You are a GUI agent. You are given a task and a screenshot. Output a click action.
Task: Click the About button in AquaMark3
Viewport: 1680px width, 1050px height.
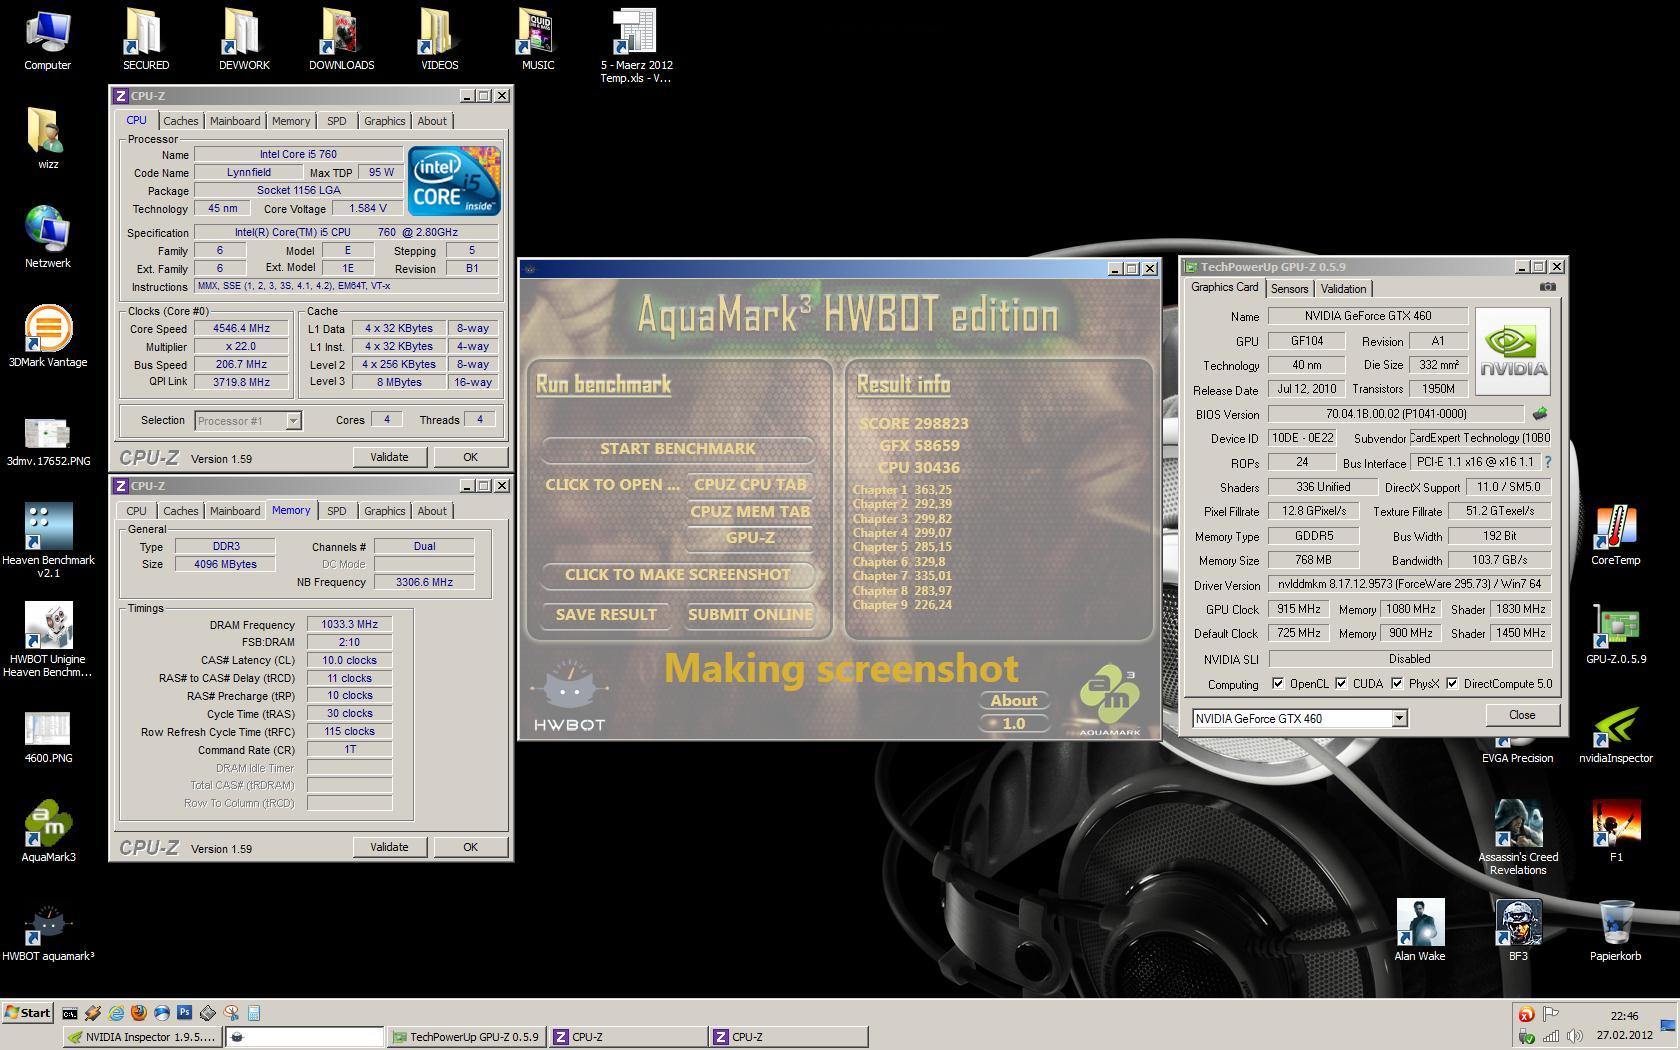point(1014,701)
